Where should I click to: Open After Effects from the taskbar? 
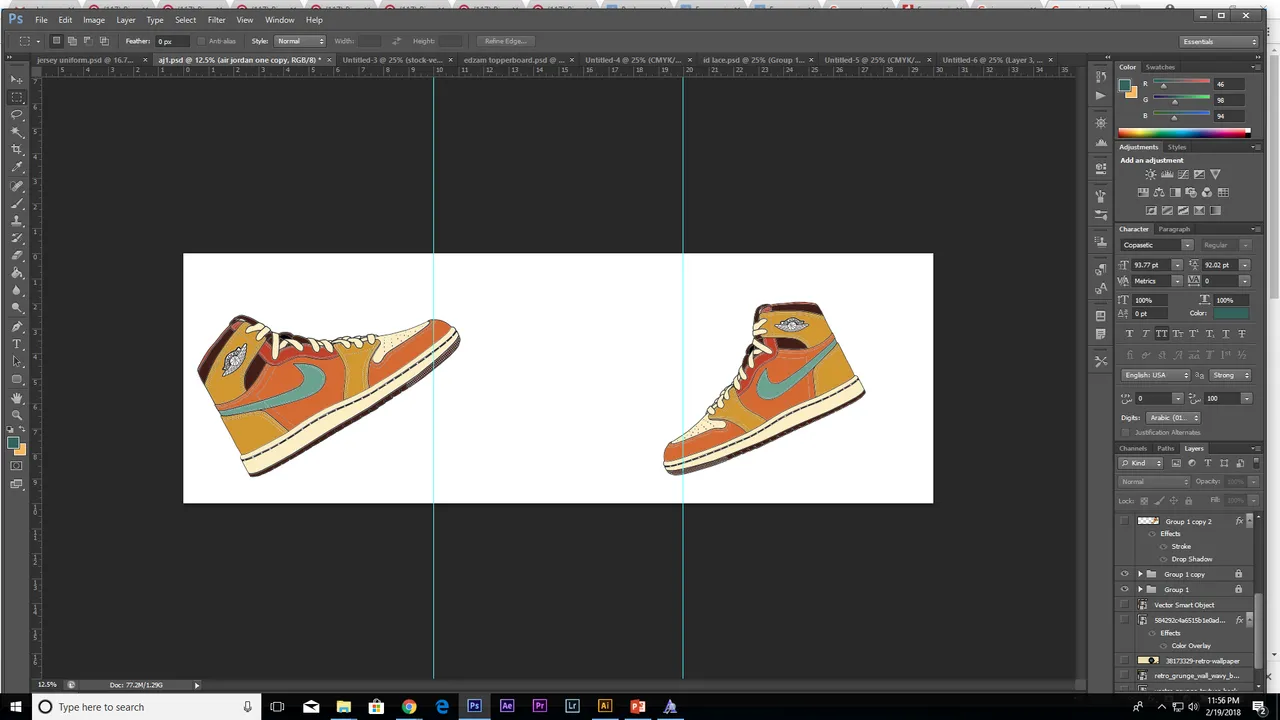tap(507, 707)
